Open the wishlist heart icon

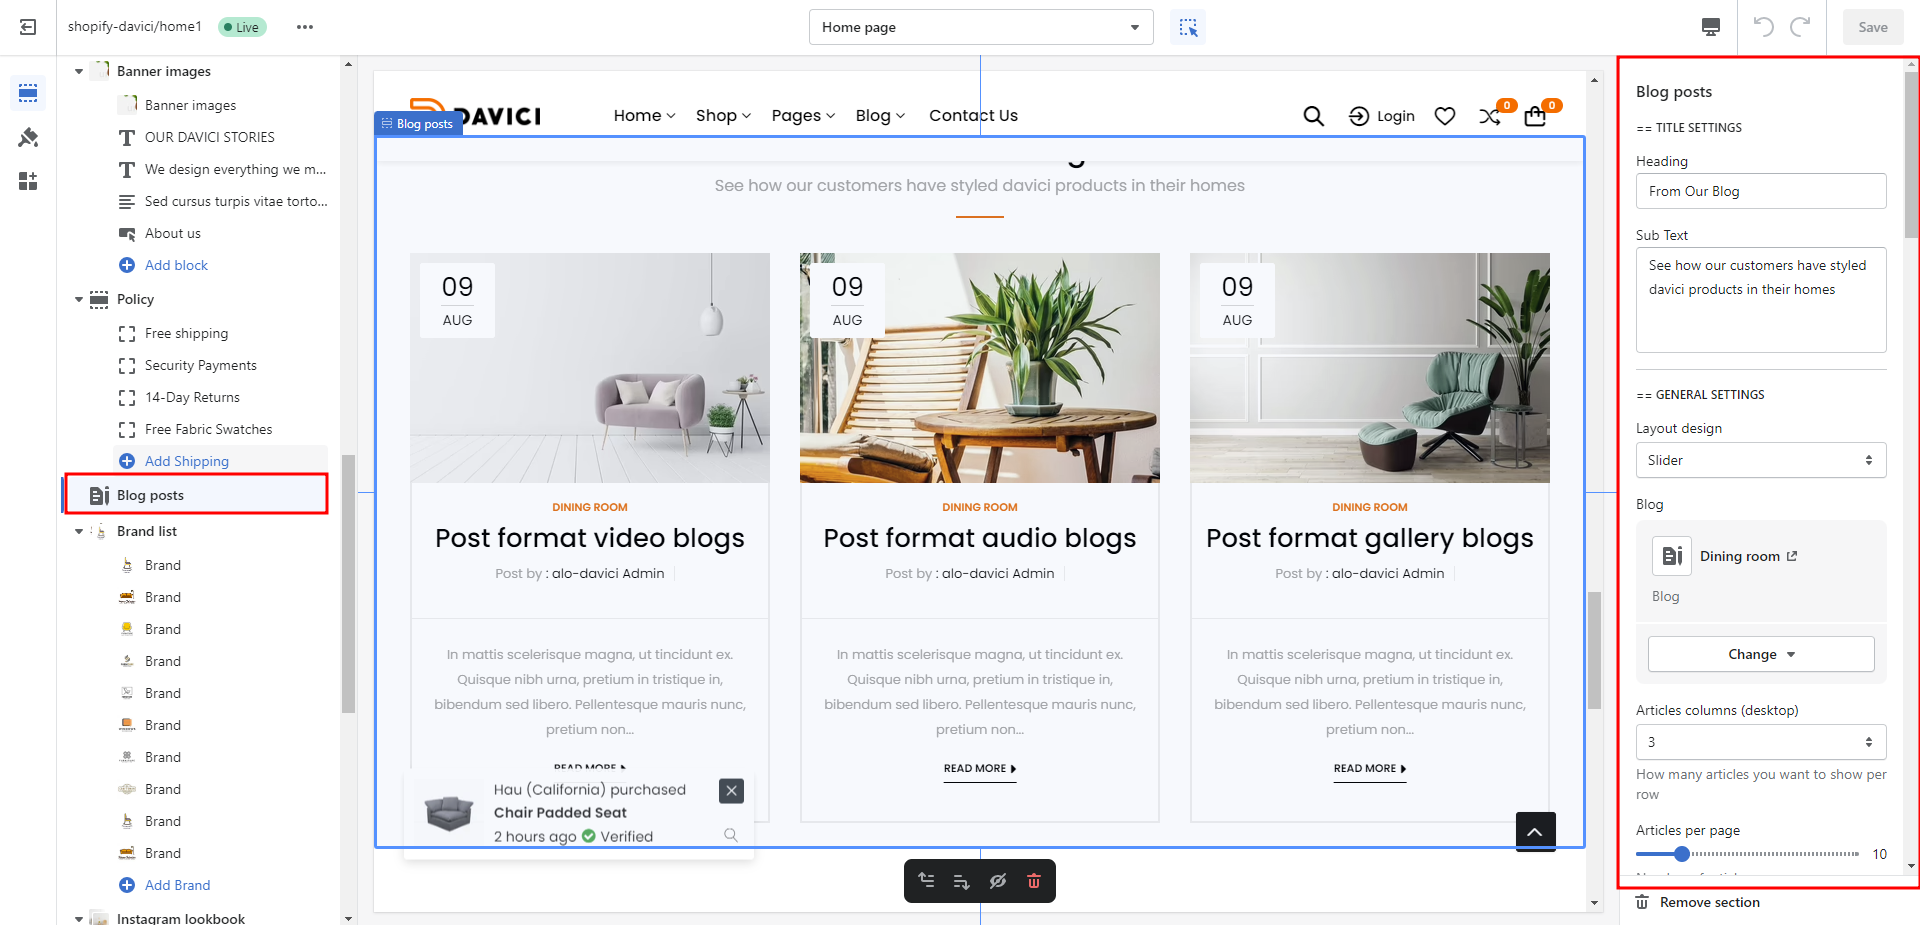coord(1444,116)
